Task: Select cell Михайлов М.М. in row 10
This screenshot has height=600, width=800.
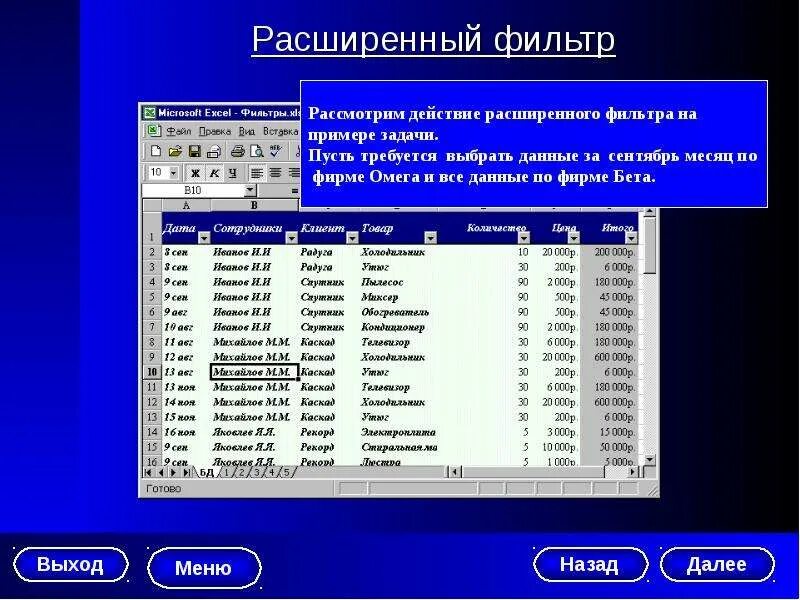Action: pos(254,372)
